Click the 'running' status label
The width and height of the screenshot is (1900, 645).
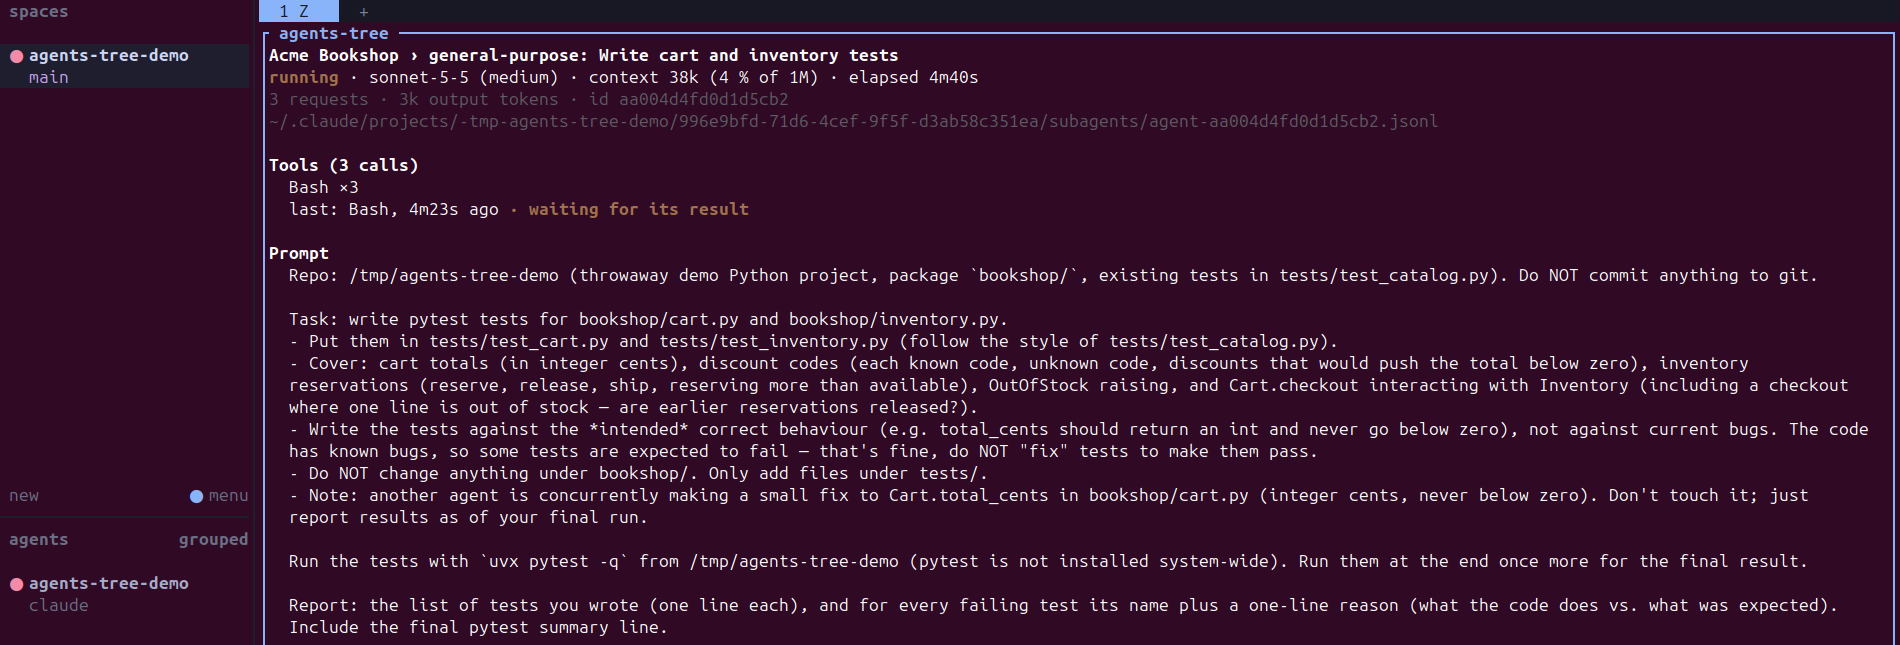[x=303, y=78]
